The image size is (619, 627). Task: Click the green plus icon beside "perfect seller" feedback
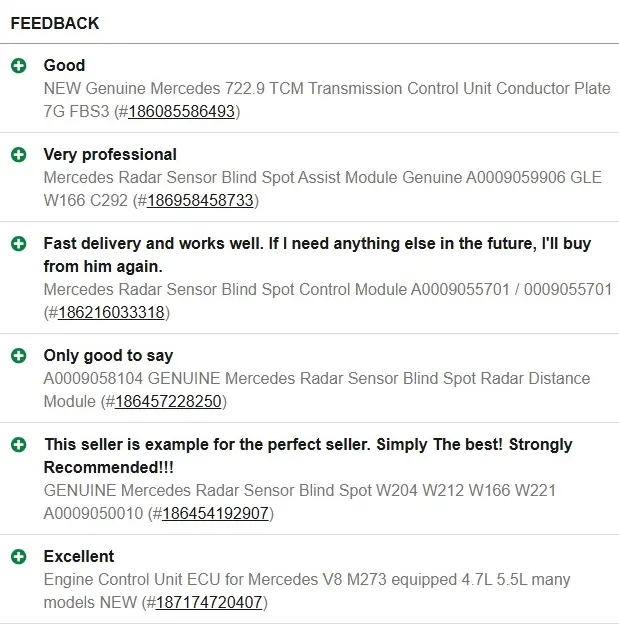pyautogui.click(x=18, y=445)
